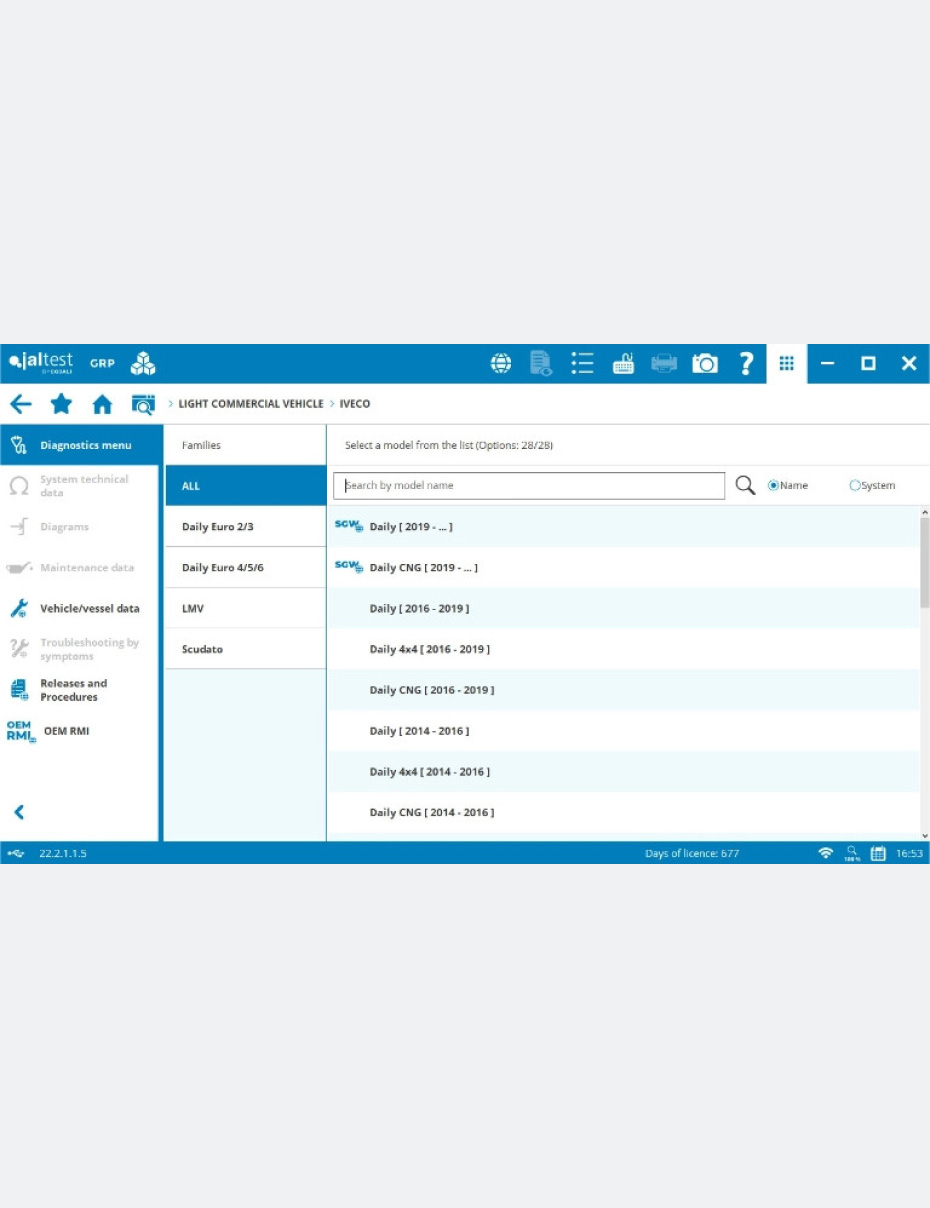Viewport: 930px width, 1208px height.
Task: Select model Daily CNG [ 2014 - 2016 ]
Action: [623, 812]
